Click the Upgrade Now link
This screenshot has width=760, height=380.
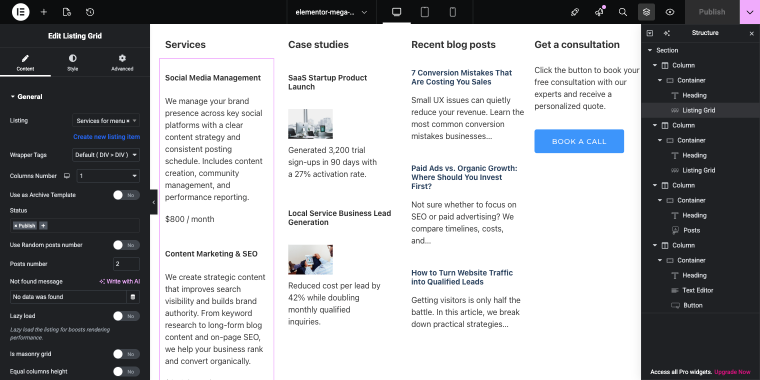click(732, 372)
